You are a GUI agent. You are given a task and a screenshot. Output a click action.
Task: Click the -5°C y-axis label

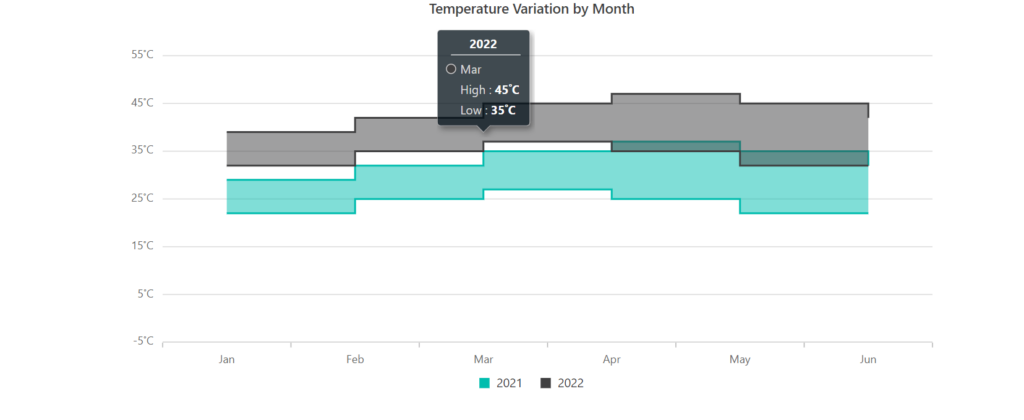tap(142, 341)
